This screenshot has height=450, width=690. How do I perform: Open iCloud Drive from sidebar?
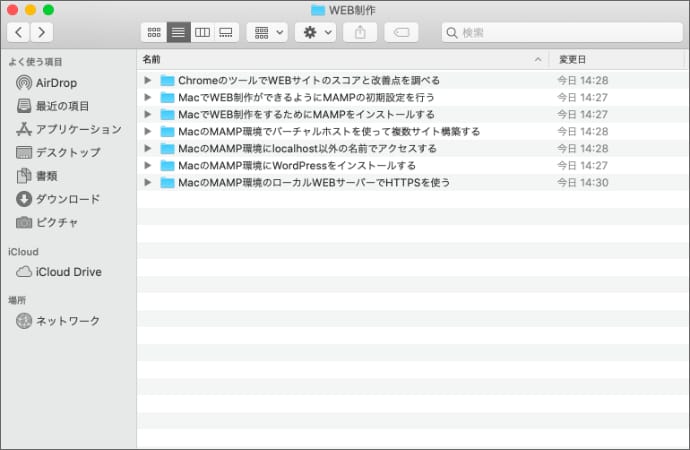68,272
